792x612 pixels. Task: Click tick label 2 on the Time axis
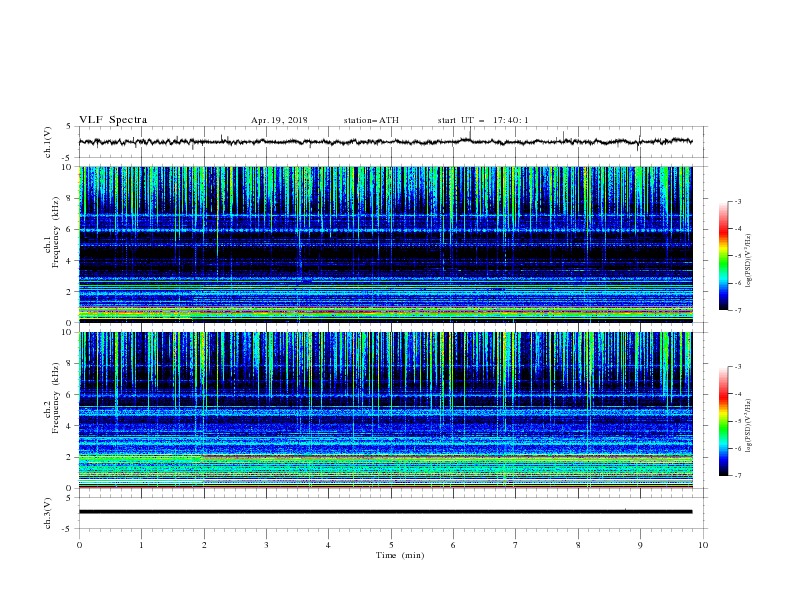[x=204, y=545]
